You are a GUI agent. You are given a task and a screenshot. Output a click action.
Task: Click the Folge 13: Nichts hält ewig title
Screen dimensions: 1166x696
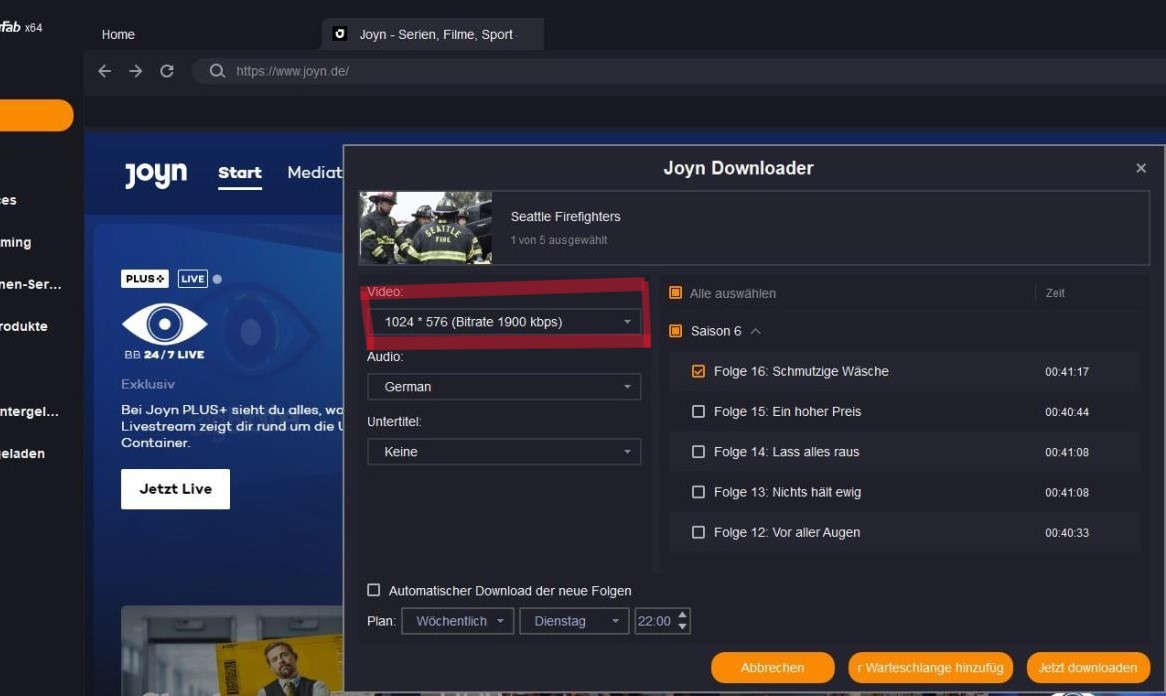787,492
